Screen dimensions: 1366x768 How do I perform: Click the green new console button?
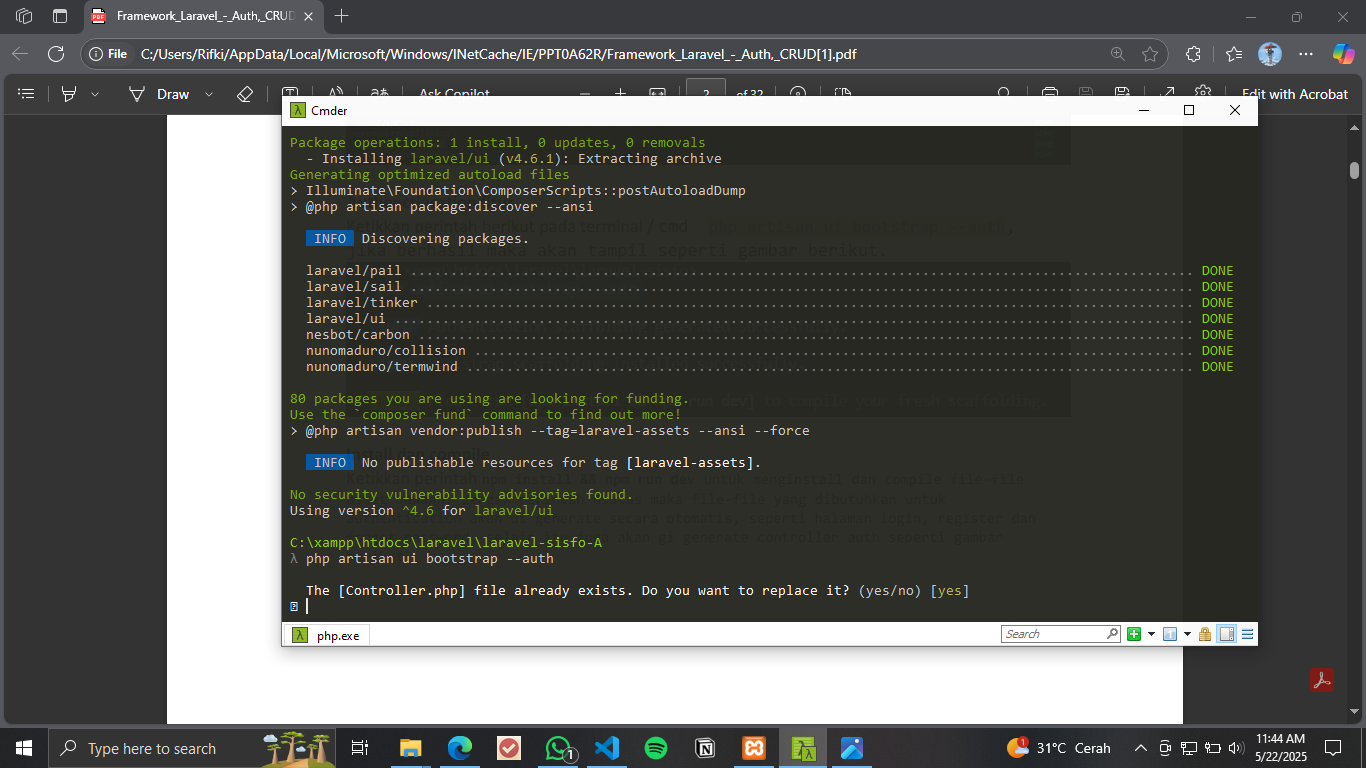(1134, 634)
